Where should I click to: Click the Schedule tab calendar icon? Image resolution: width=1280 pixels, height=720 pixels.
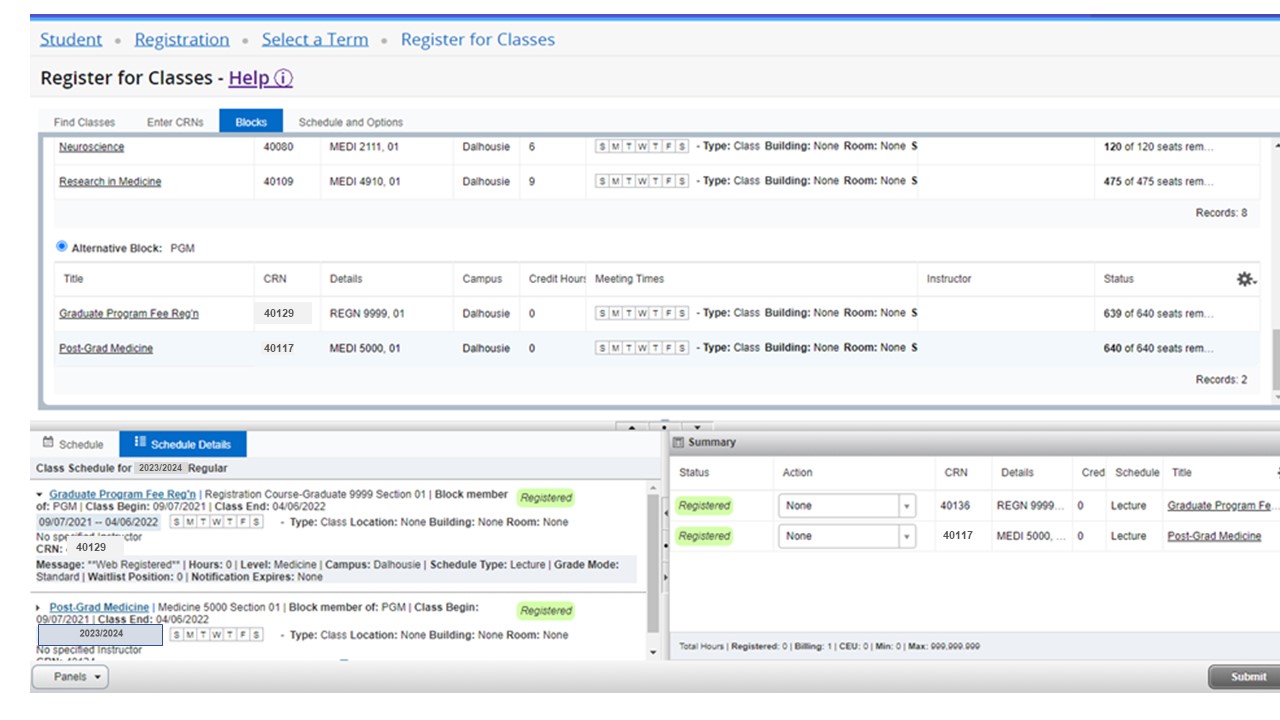[47, 443]
